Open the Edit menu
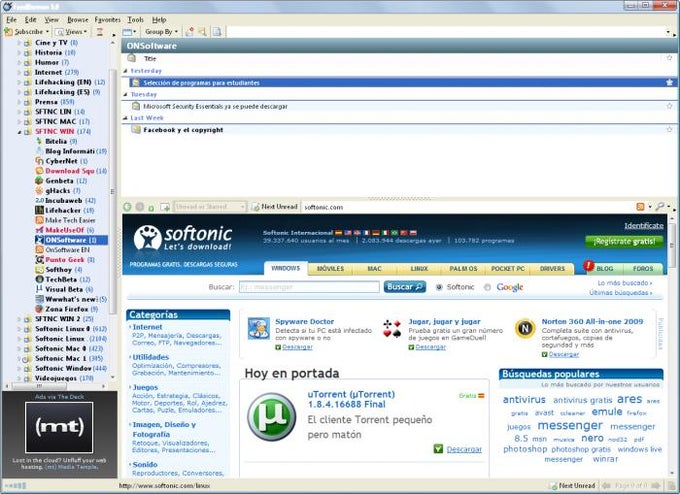 click(30, 20)
